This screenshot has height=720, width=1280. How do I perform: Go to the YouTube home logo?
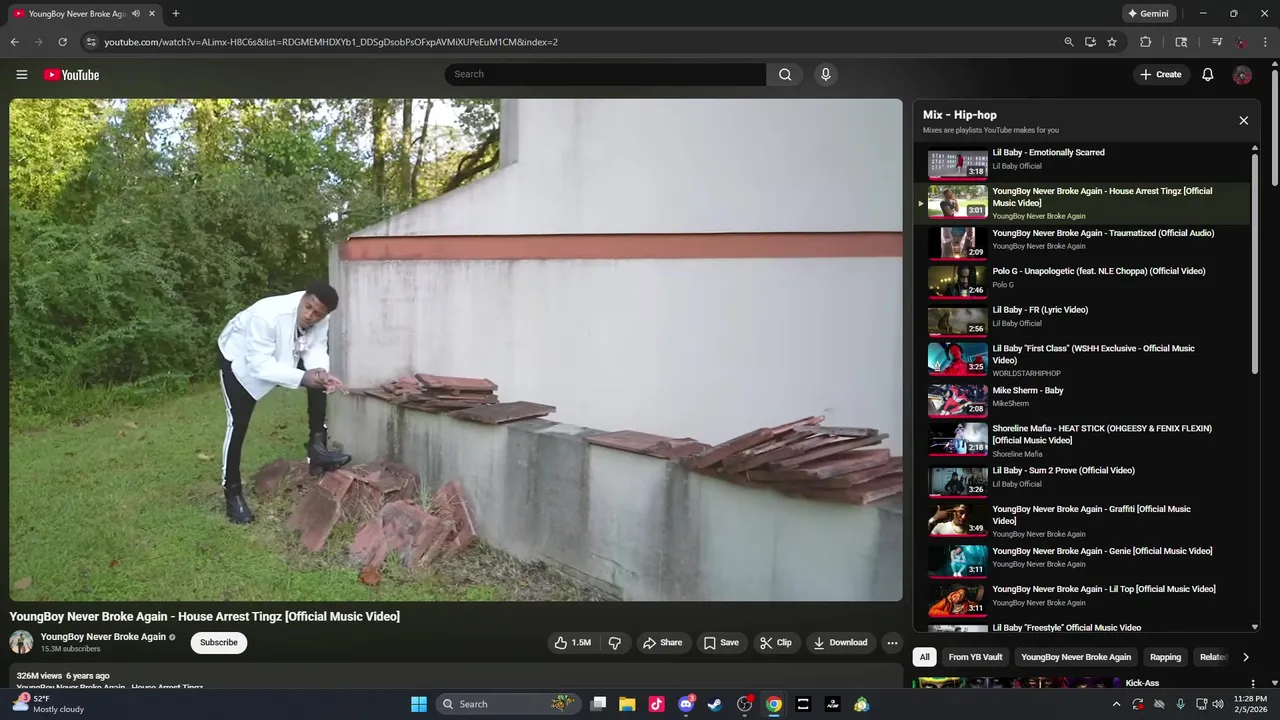[x=71, y=75]
